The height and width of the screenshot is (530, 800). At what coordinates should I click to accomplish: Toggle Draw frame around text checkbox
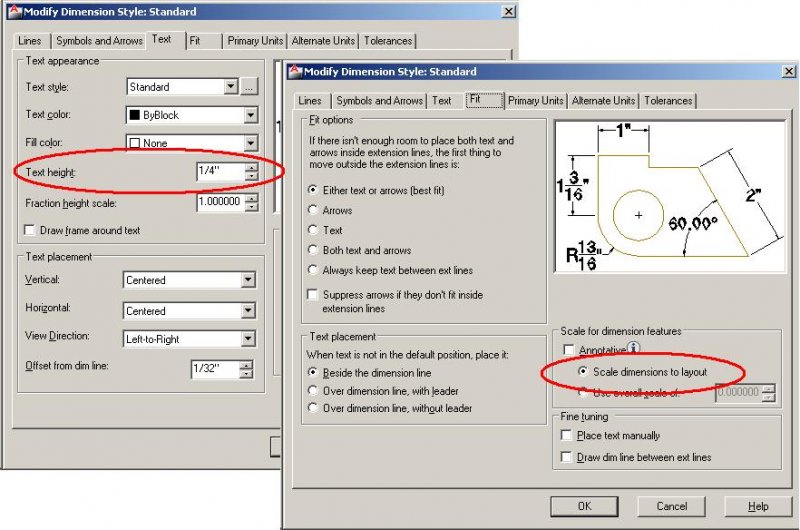30,231
